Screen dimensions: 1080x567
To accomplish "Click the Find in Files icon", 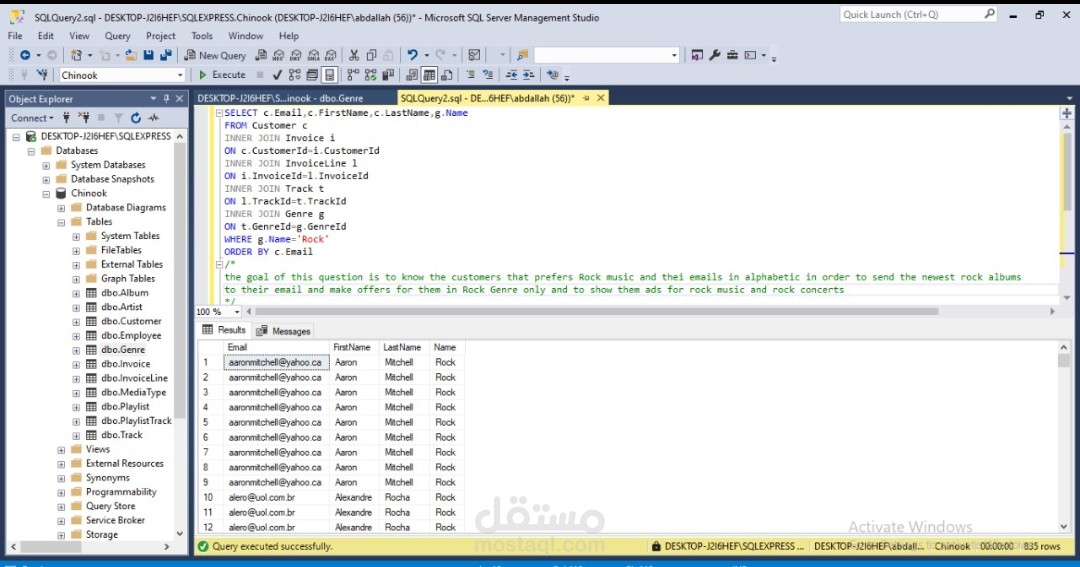I will point(522,55).
